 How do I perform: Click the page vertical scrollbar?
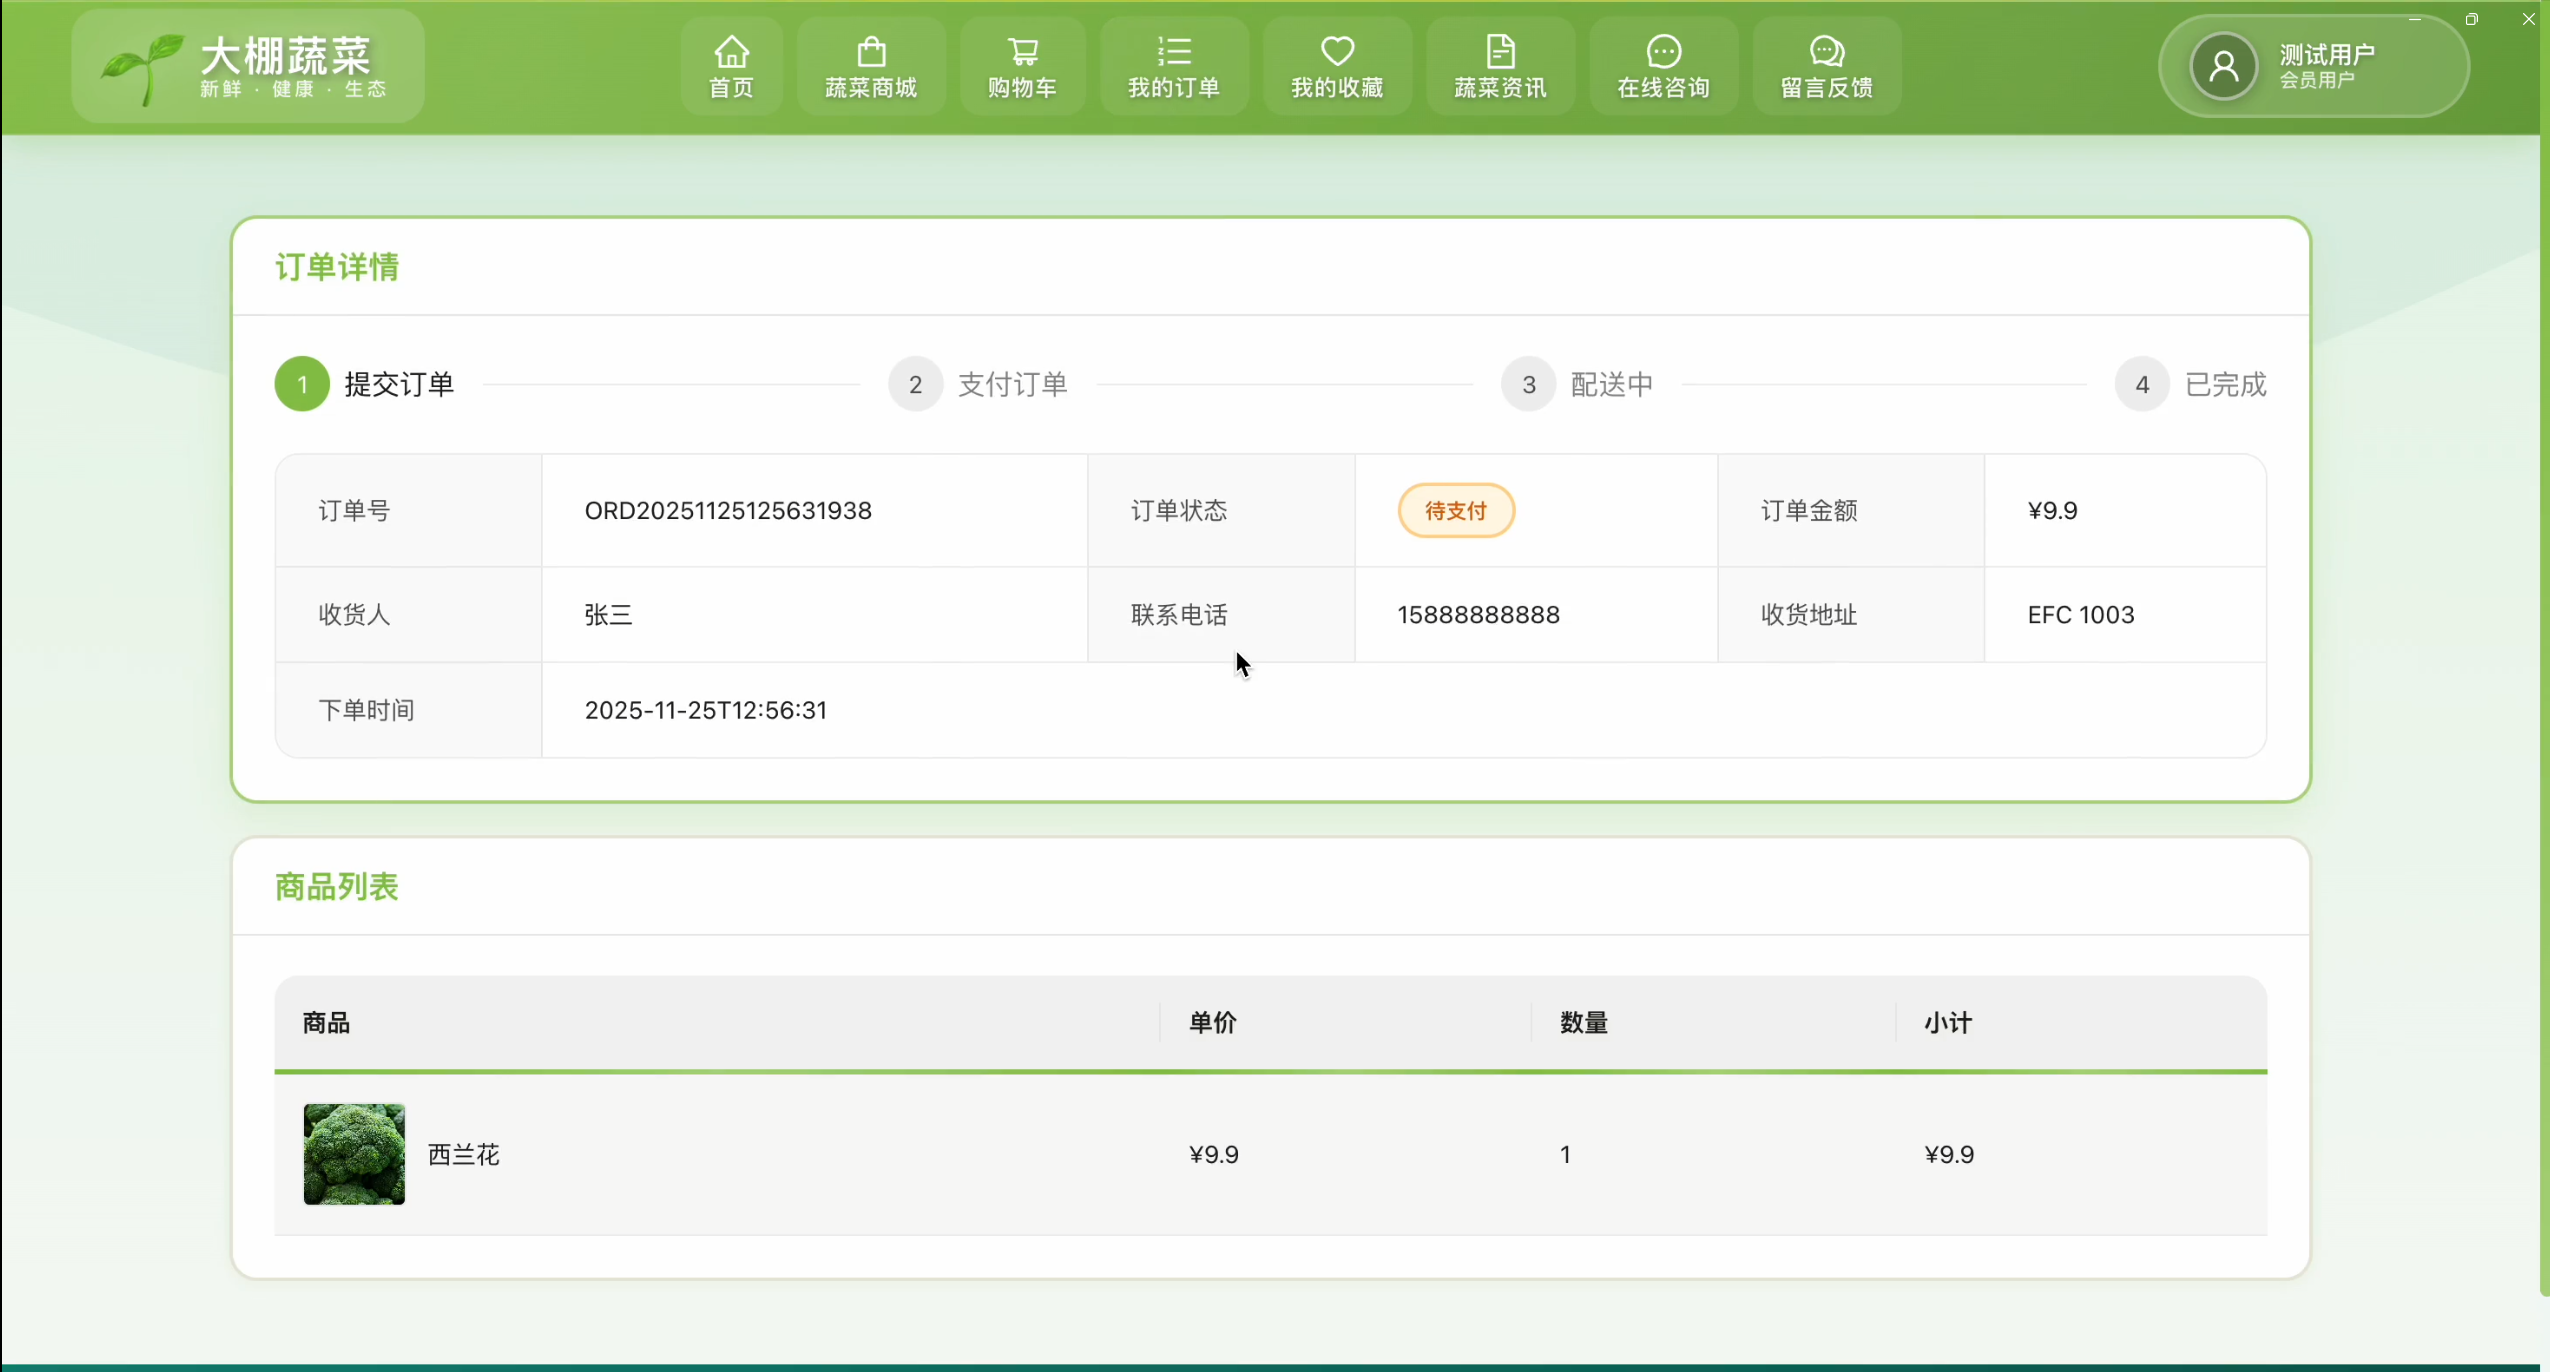pos(2543,650)
